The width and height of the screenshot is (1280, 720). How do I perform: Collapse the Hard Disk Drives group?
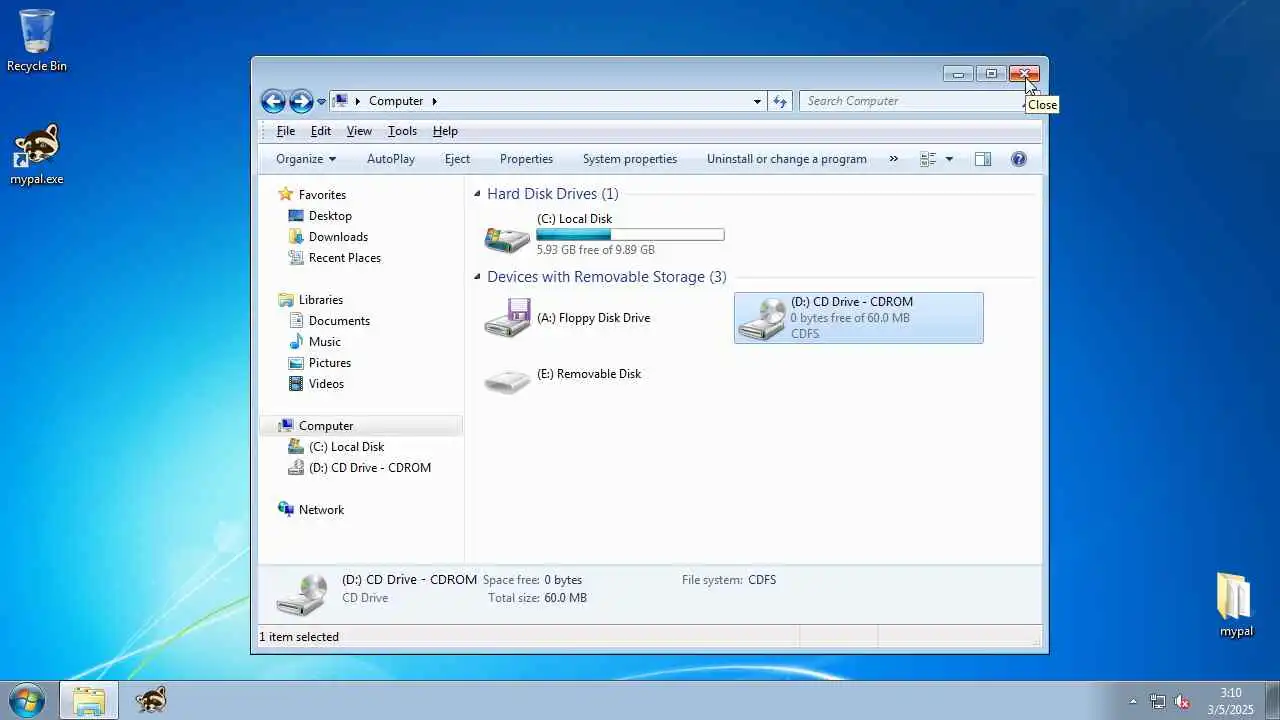pyautogui.click(x=477, y=194)
